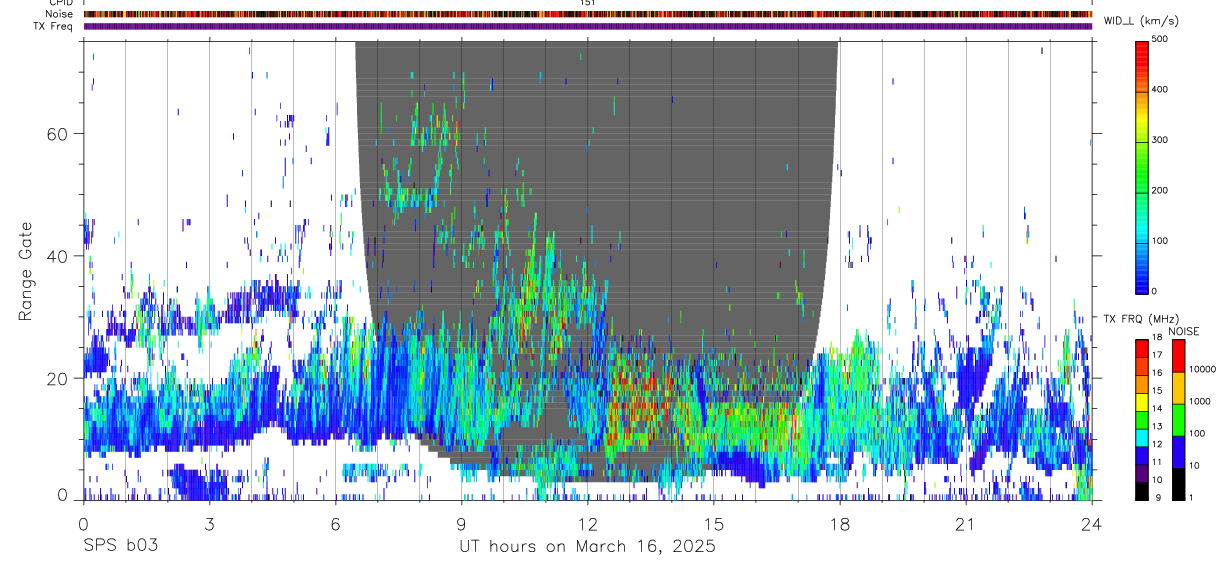Click the TX FRQ color scale bar
The image size is (1228, 567).
[x=1141, y=419]
